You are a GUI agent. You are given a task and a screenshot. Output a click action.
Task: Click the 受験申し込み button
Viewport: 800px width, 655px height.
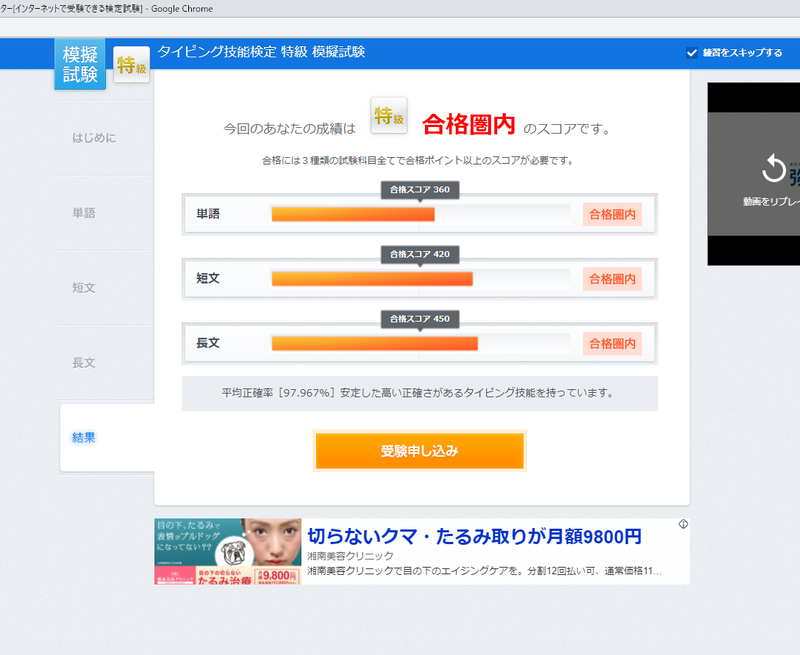419,450
